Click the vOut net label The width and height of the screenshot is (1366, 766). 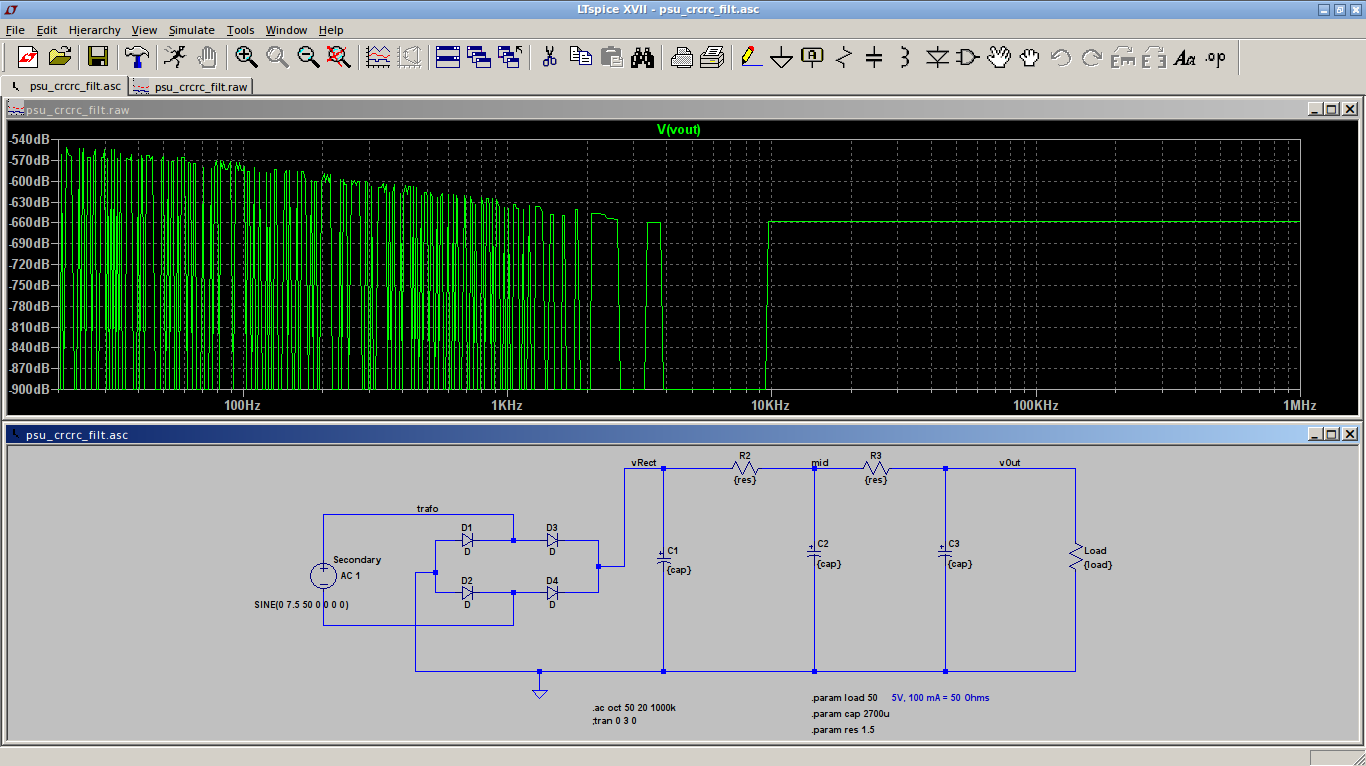click(1010, 463)
